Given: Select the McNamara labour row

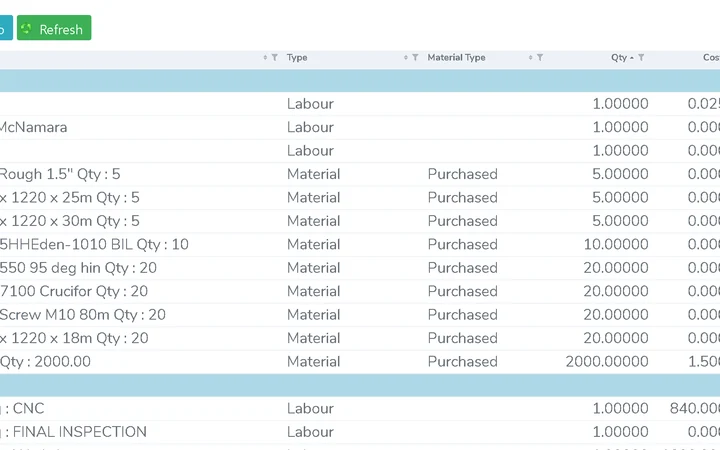Looking at the screenshot, I should pyautogui.click(x=360, y=127).
